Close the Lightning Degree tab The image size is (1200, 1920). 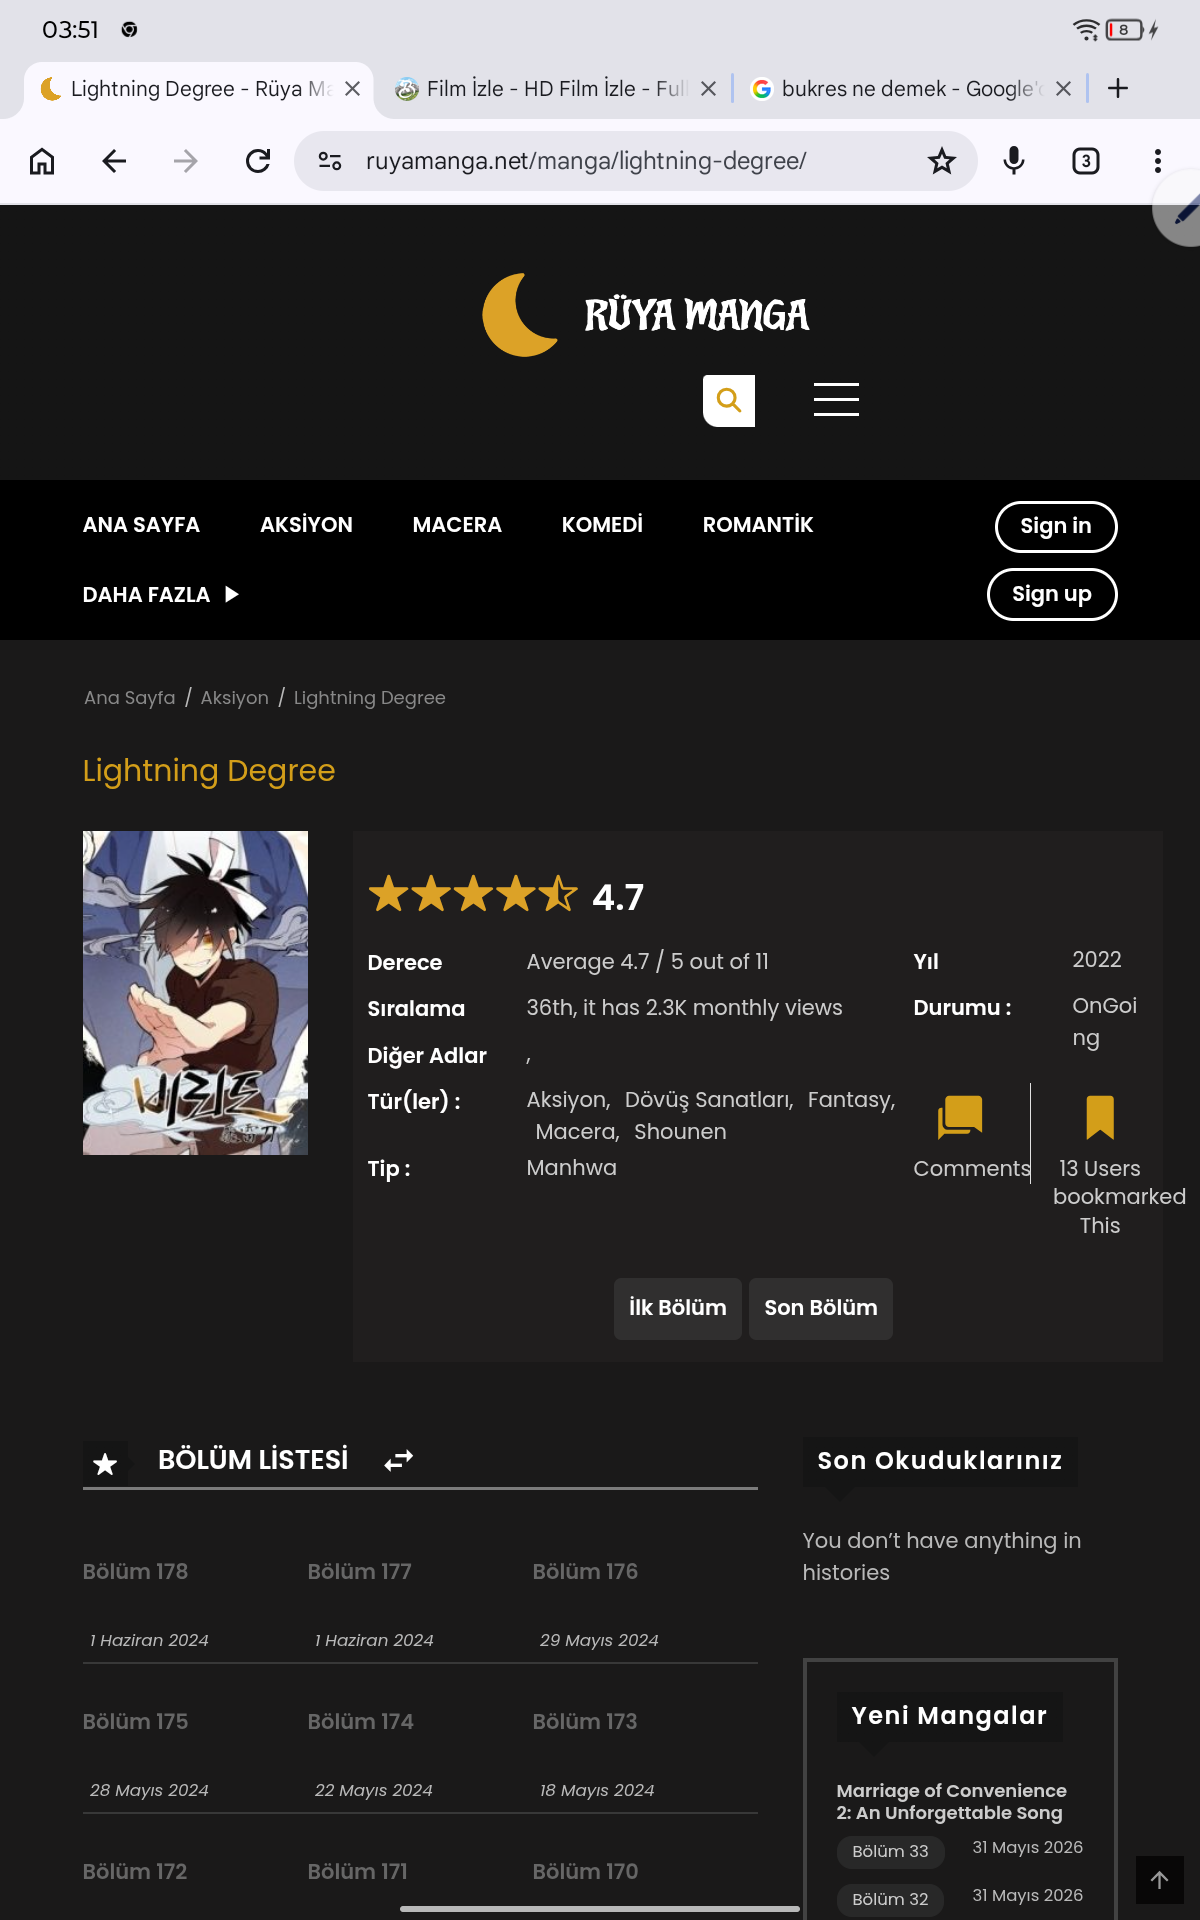coord(352,89)
